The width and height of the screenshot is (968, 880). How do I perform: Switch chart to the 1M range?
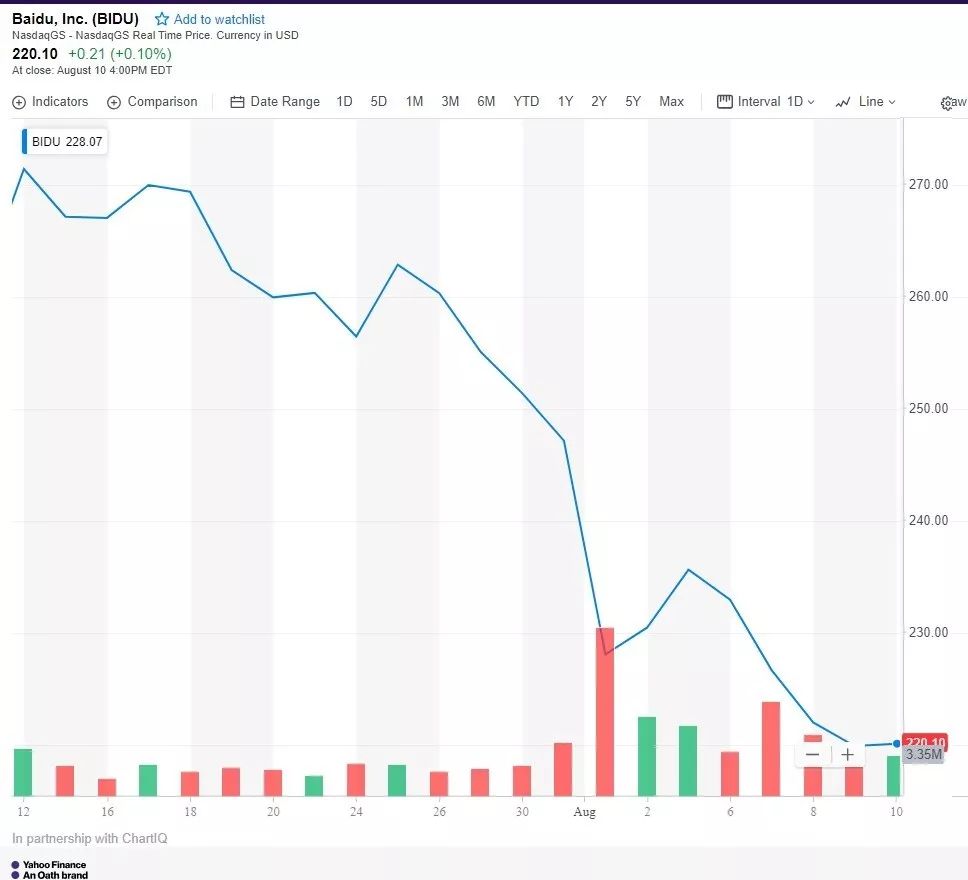(x=414, y=101)
